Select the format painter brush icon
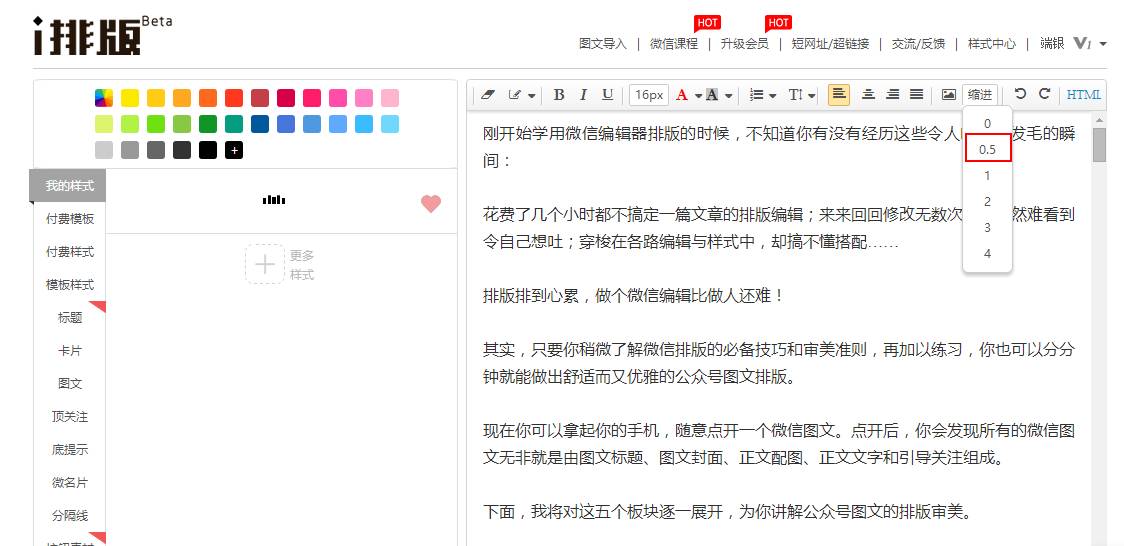 (514, 95)
